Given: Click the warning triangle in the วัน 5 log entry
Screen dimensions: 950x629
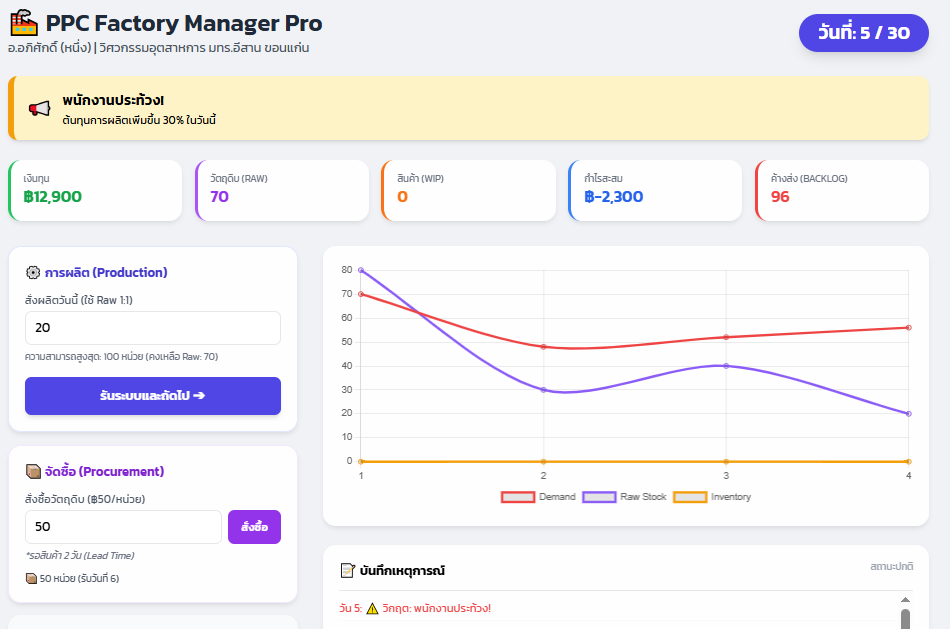Looking at the screenshot, I should [x=372, y=608].
